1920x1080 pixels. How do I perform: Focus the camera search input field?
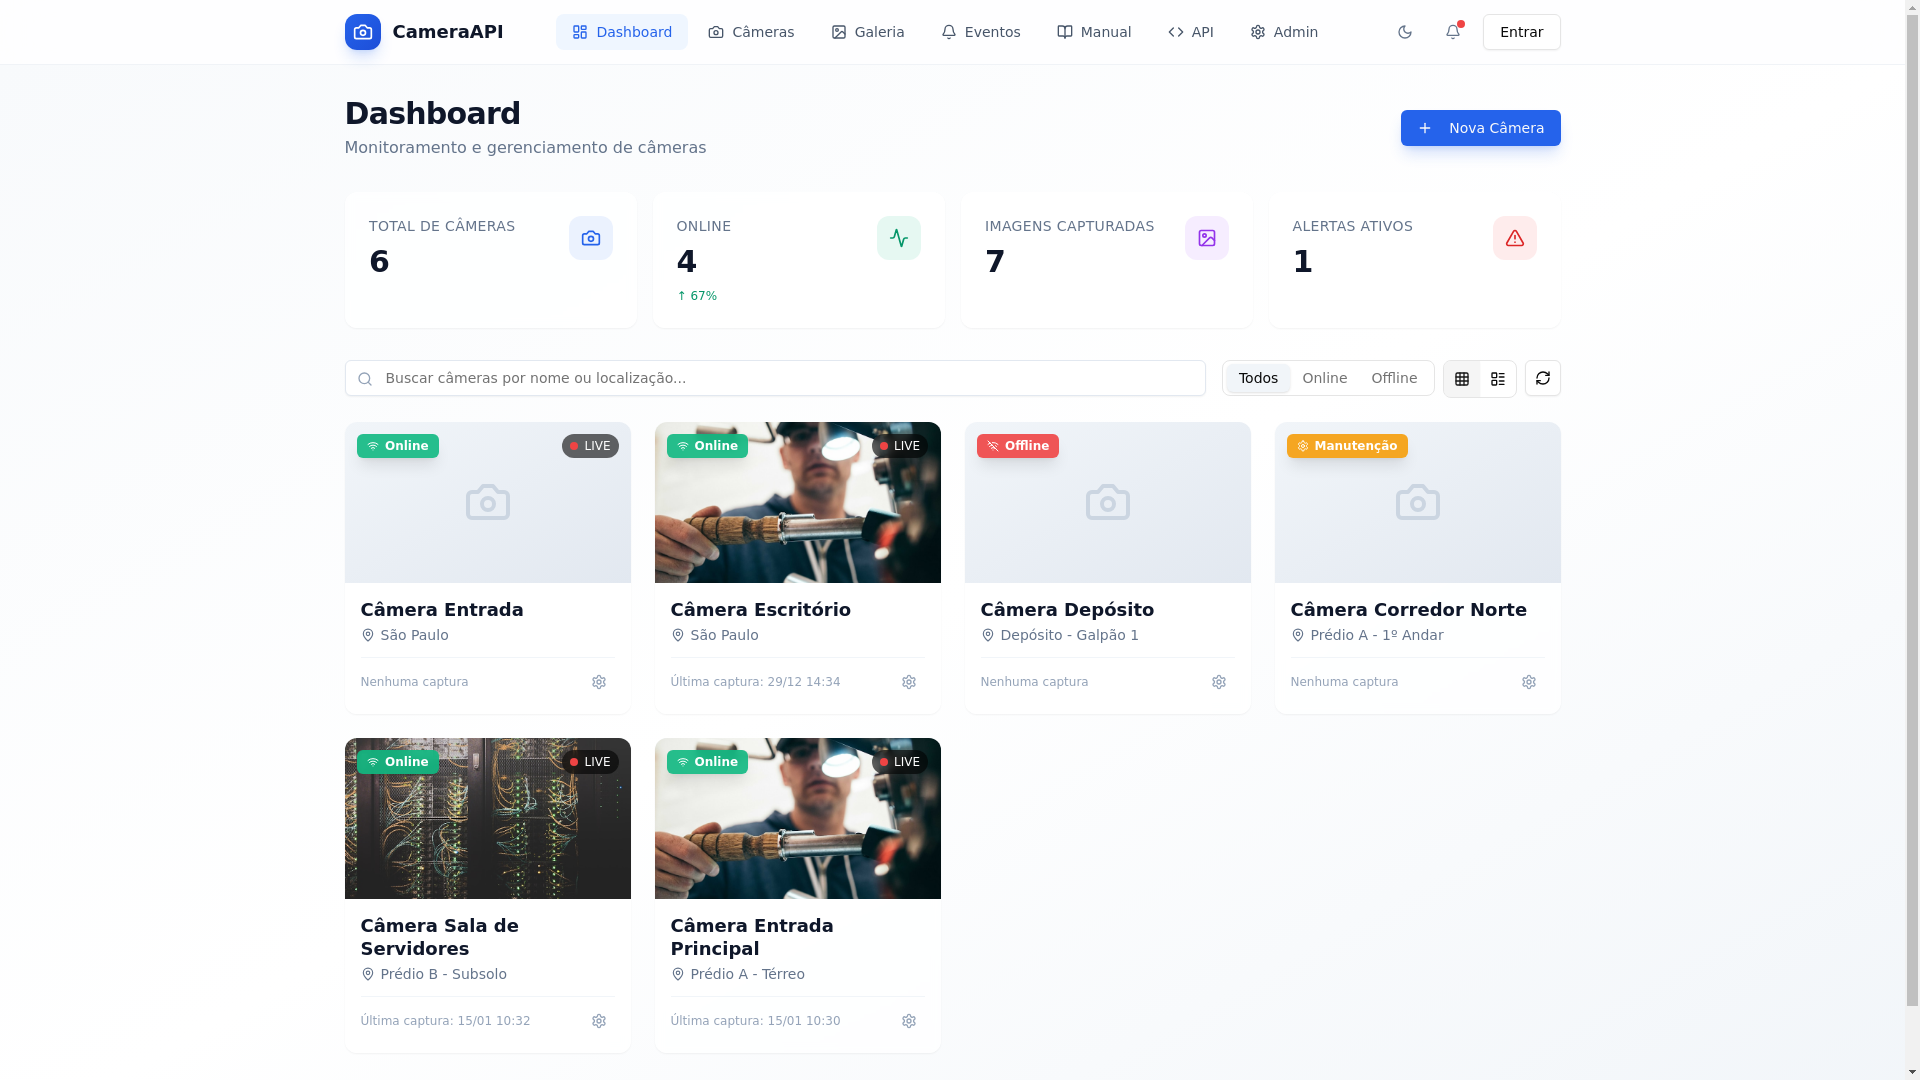(x=775, y=378)
